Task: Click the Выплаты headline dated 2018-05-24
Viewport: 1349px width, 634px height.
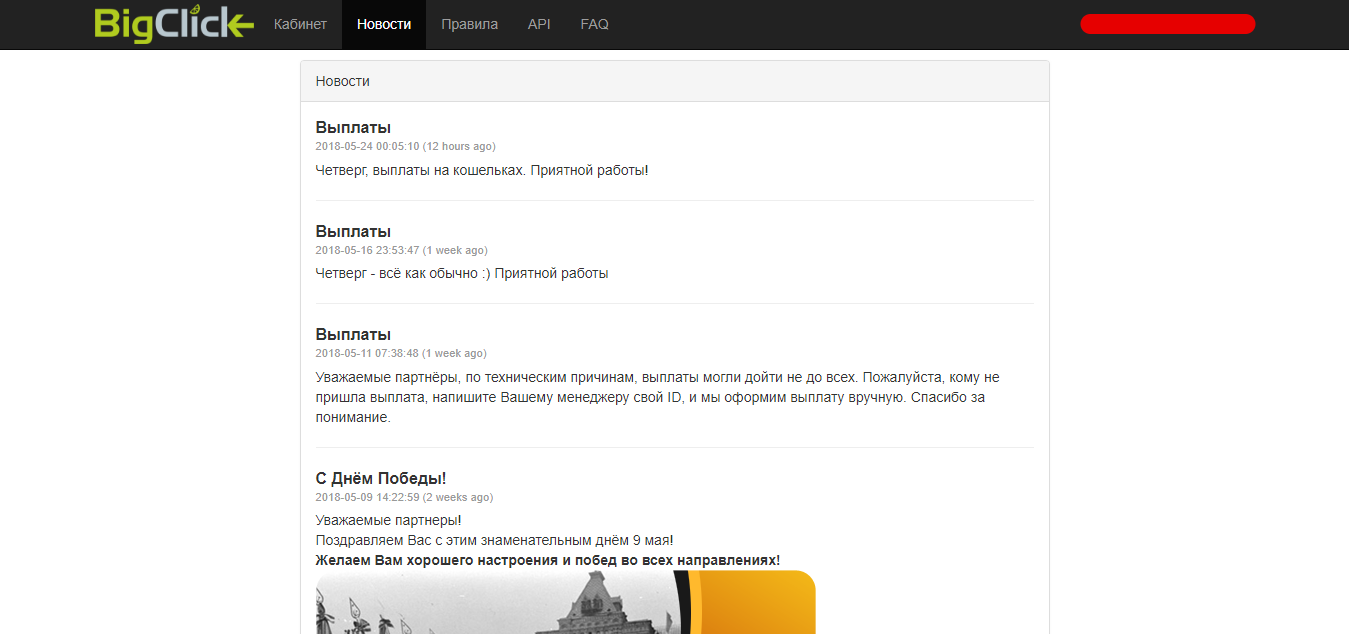Action: pyautogui.click(x=353, y=128)
